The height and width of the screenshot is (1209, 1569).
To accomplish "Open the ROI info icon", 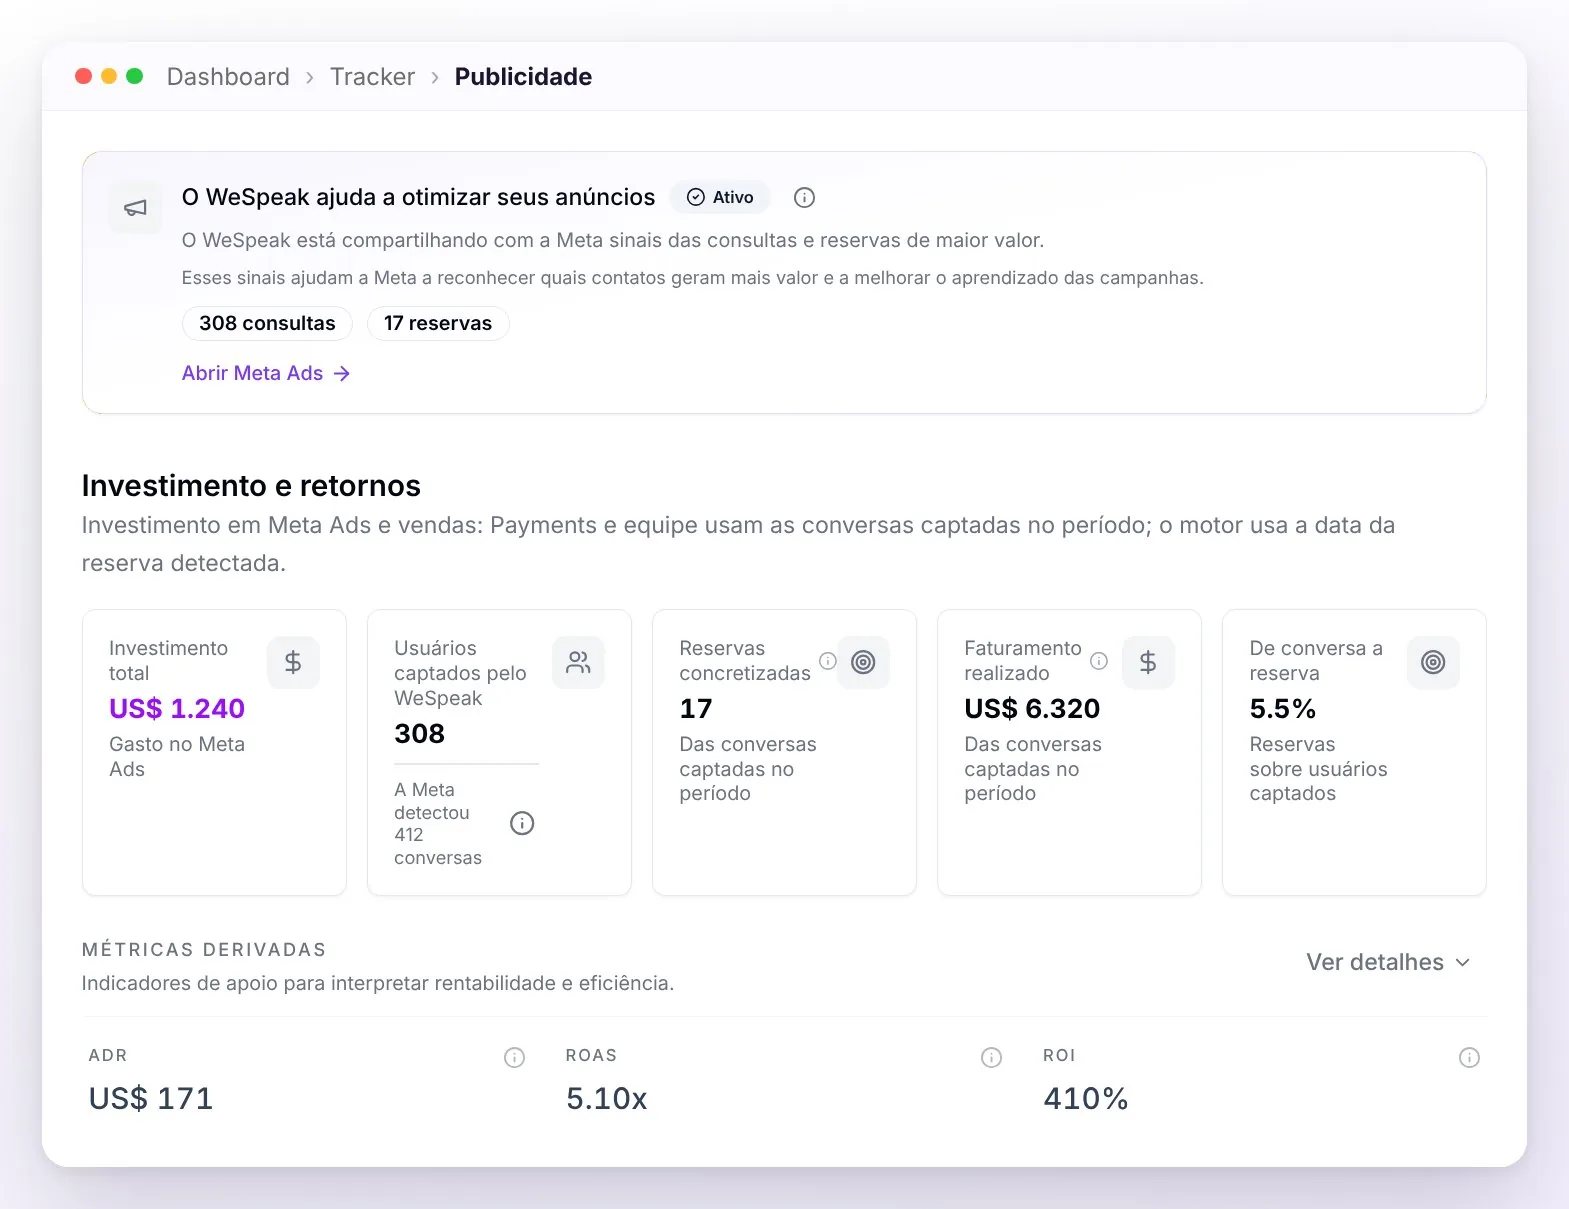I will [x=1469, y=1057].
